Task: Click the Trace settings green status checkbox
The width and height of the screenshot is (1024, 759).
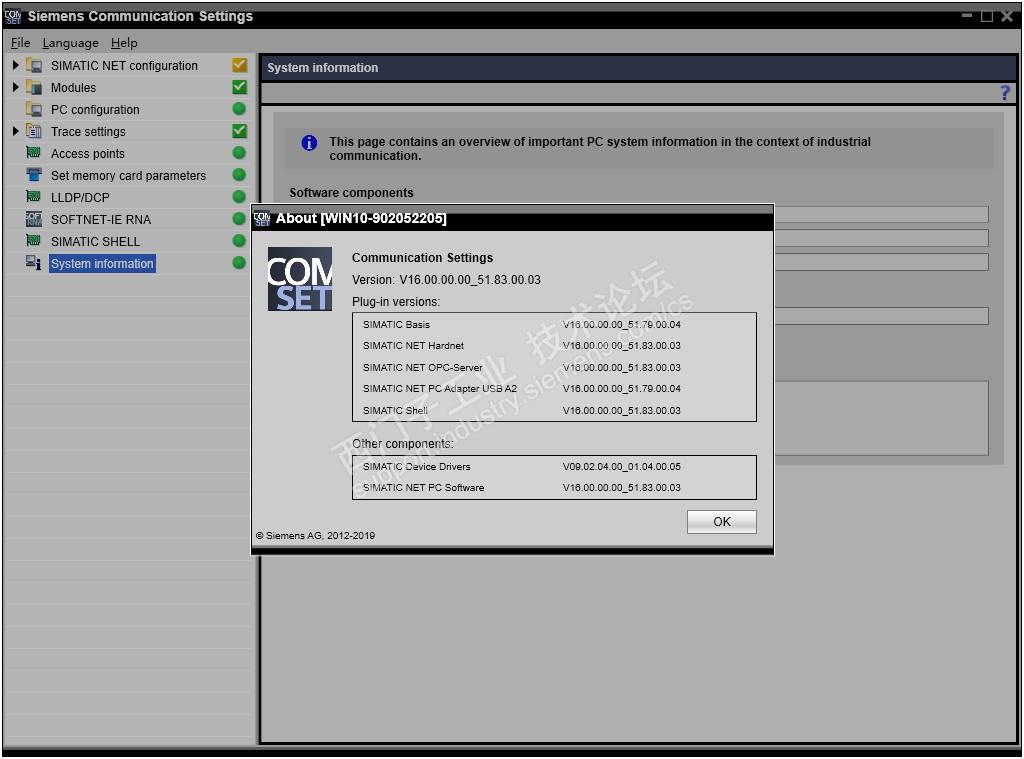Action: coord(240,131)
